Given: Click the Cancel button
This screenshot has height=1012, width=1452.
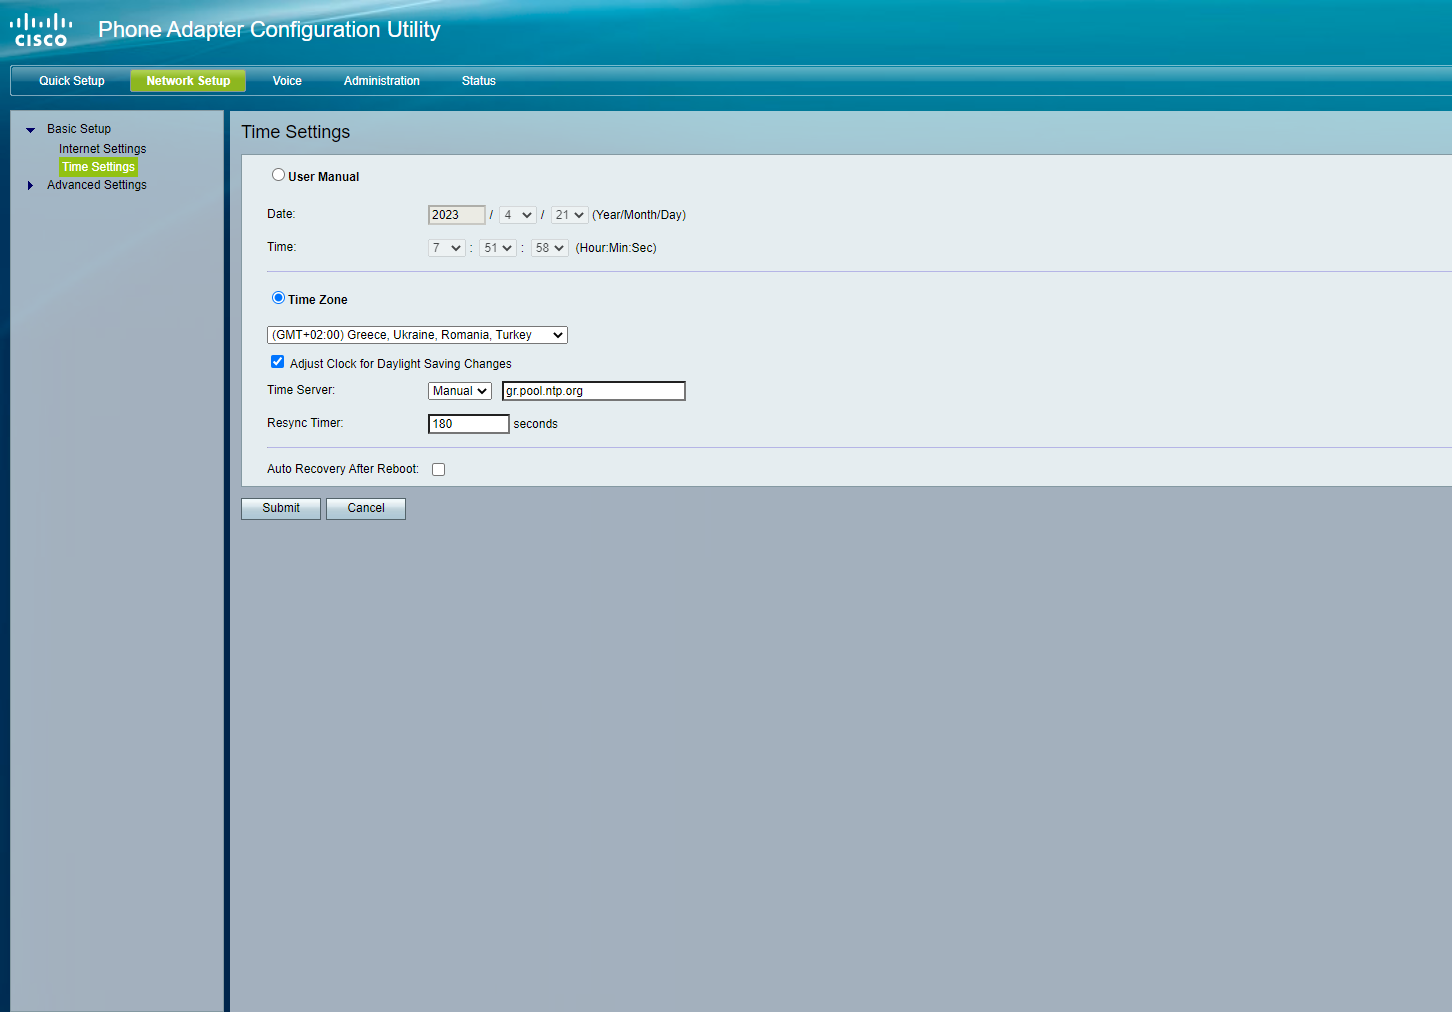Looking at the screenshot, I should (x=366, y=509).
